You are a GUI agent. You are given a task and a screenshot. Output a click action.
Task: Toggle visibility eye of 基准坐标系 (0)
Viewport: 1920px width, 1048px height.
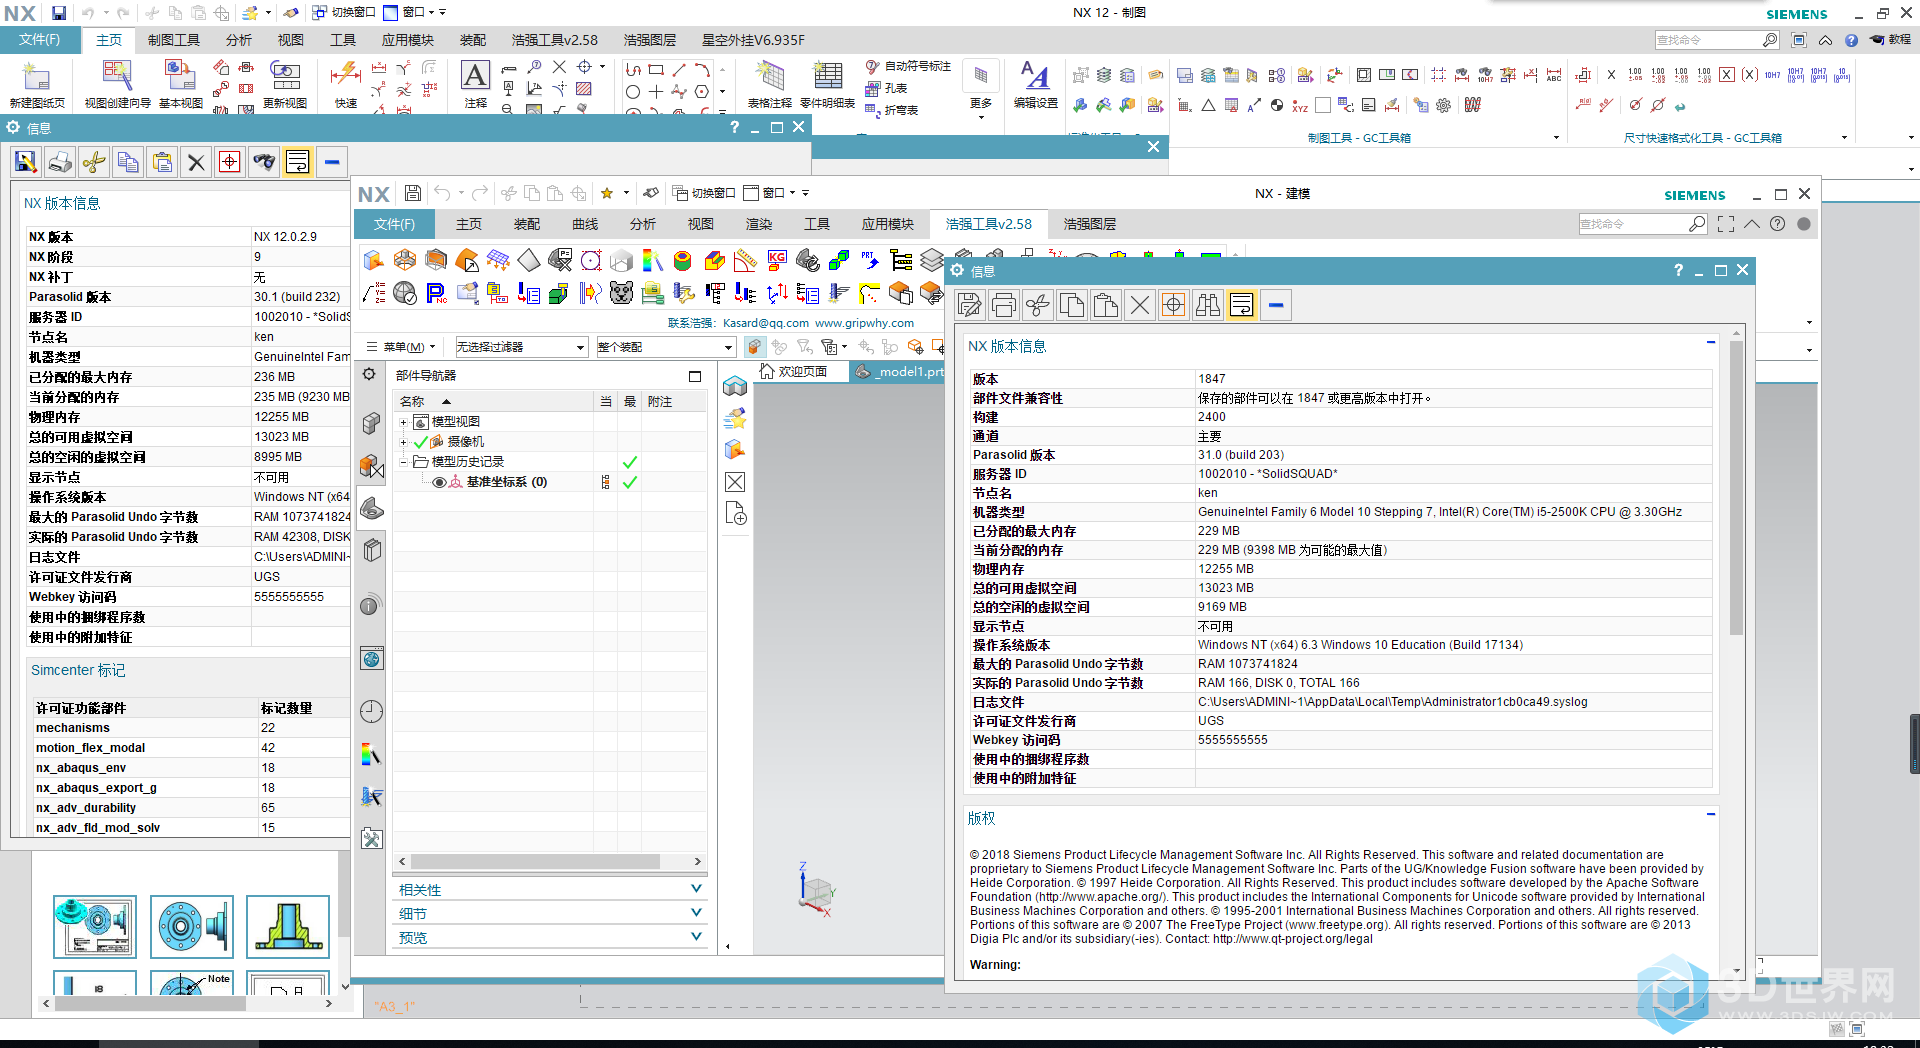(439, 482)
